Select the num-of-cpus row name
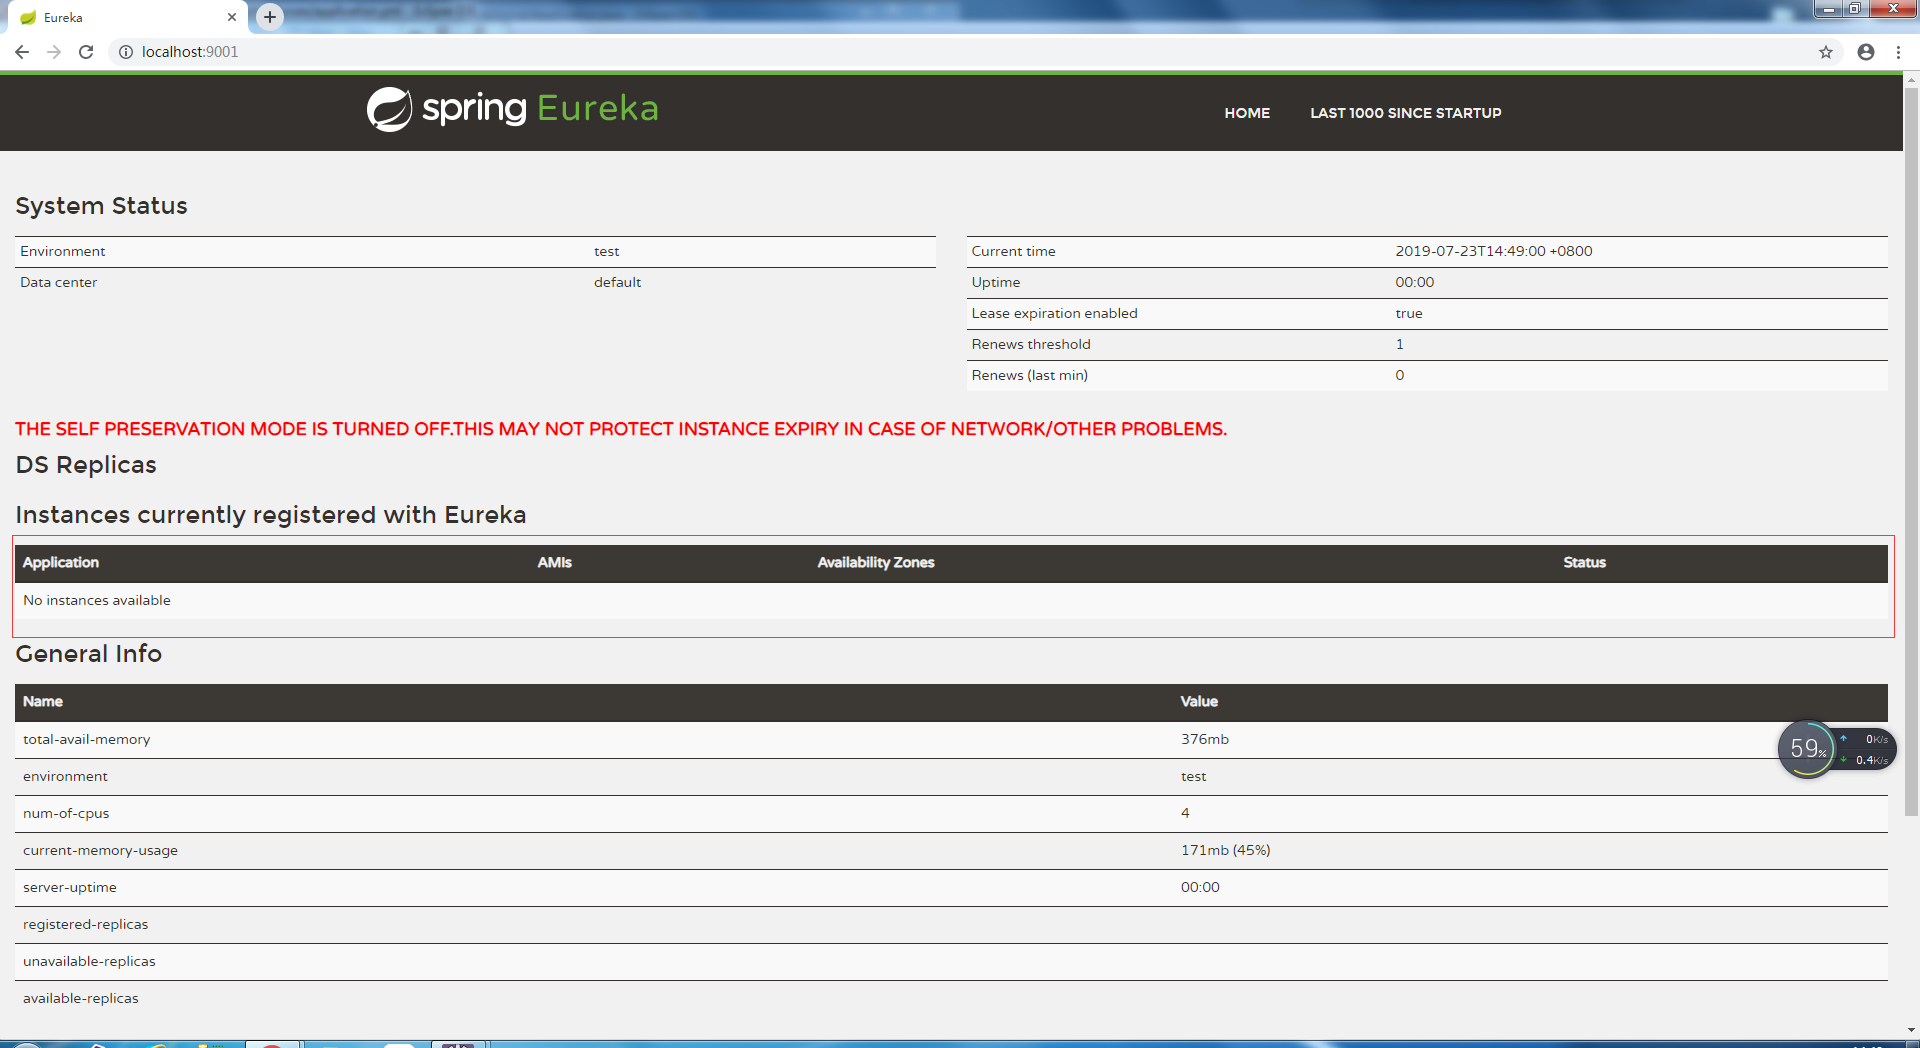Screen dimensions: 1920x1048 pos(66,814)
